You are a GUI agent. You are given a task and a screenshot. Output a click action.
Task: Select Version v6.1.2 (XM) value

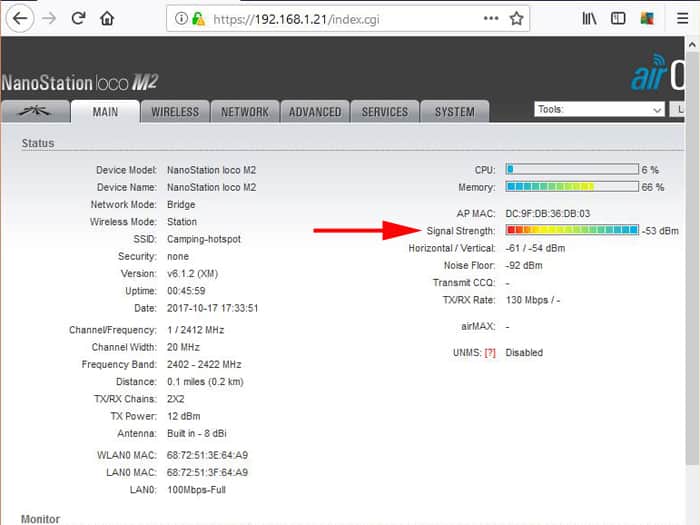(x=192, y=274)
